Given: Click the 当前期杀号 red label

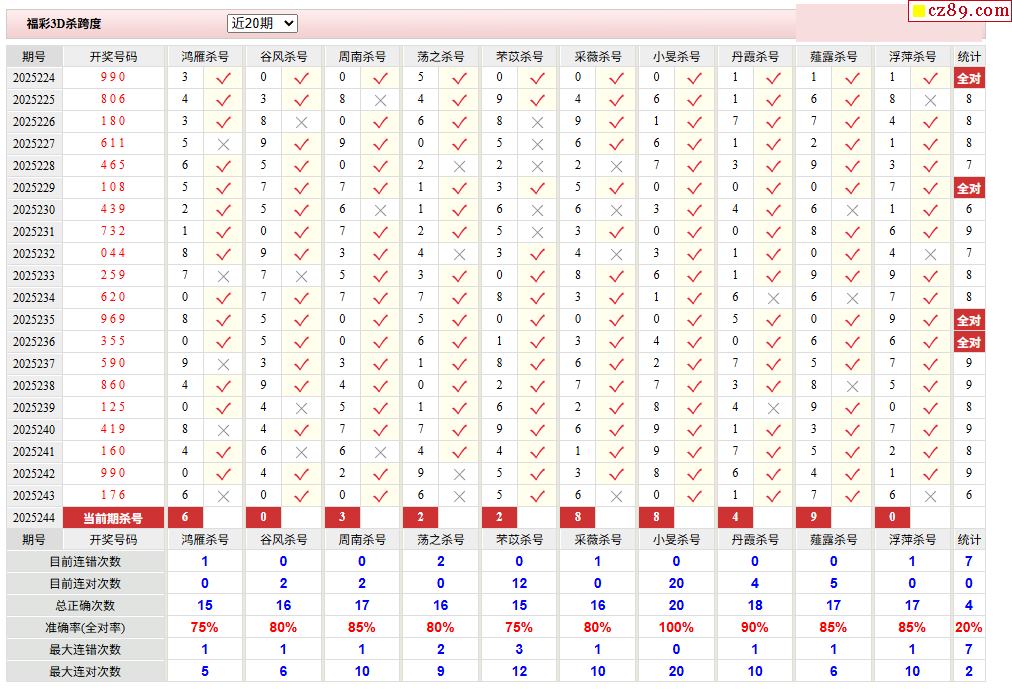Looking at the screenshot, I should tap(114, 518).
